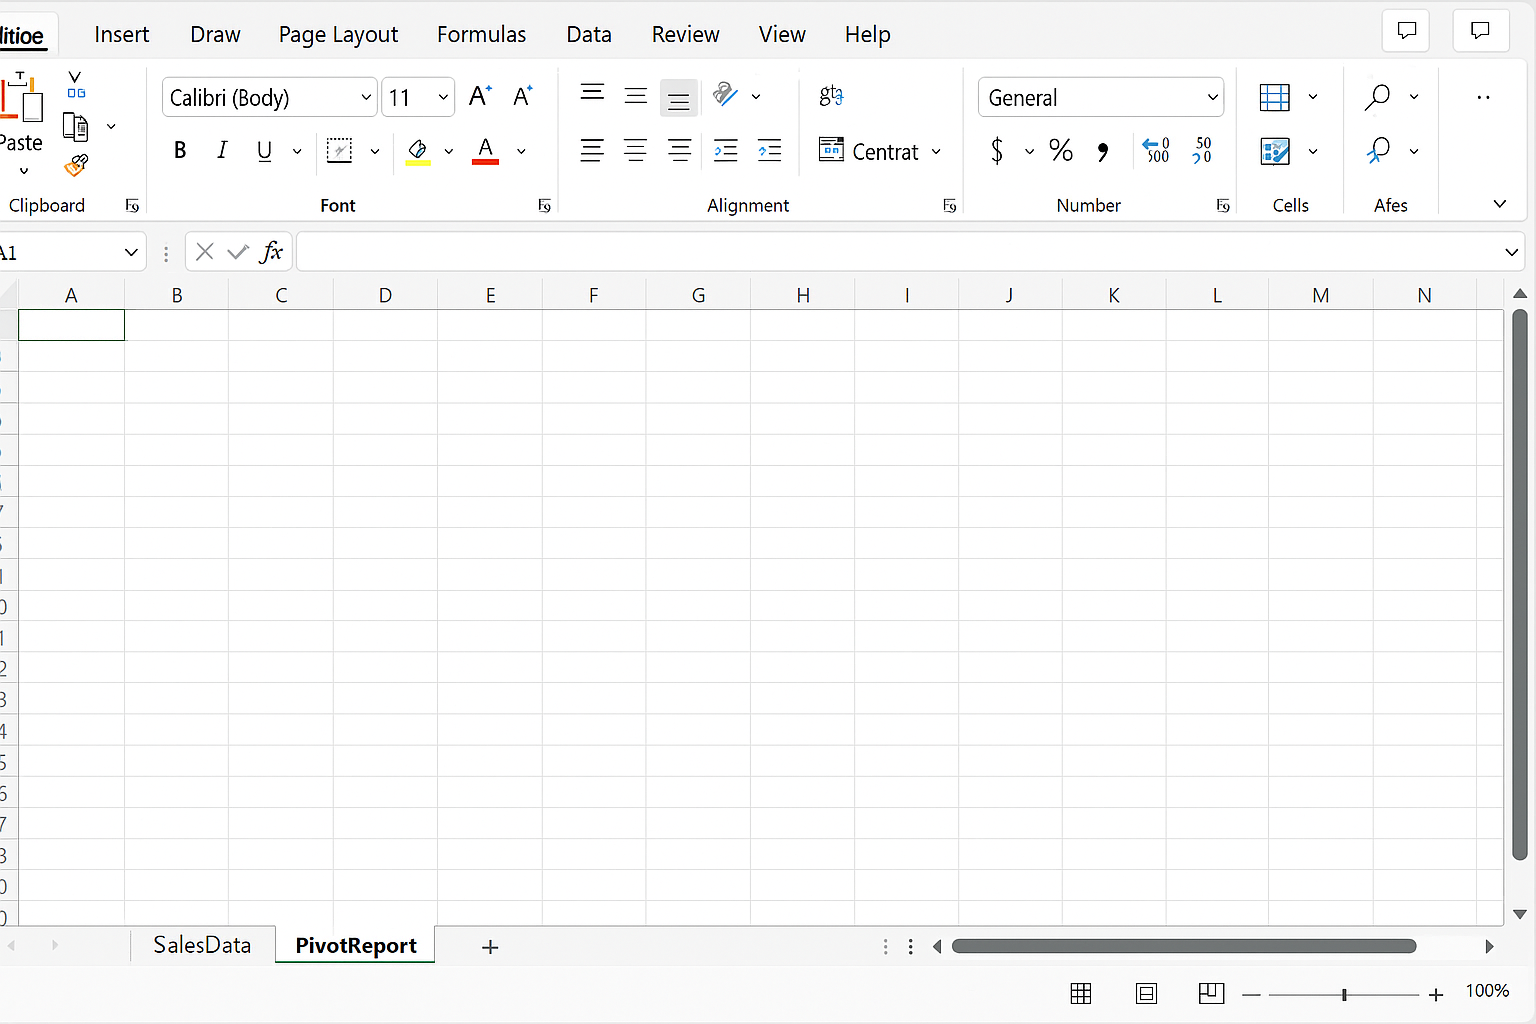This screenshot has height=1024, width=1536.
Task: Open the leftmost comments bubble icon
Action: (1406, 31)
